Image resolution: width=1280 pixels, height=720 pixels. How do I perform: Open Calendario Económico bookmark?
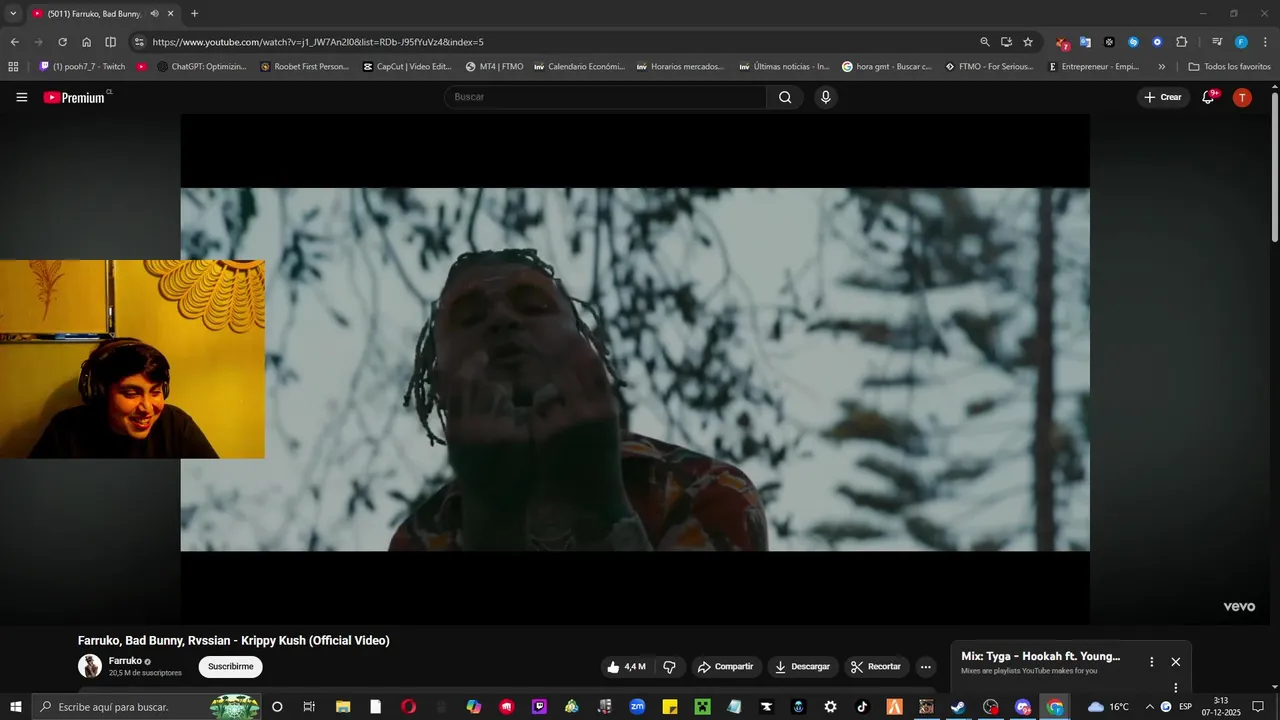(x=579, y=67)
